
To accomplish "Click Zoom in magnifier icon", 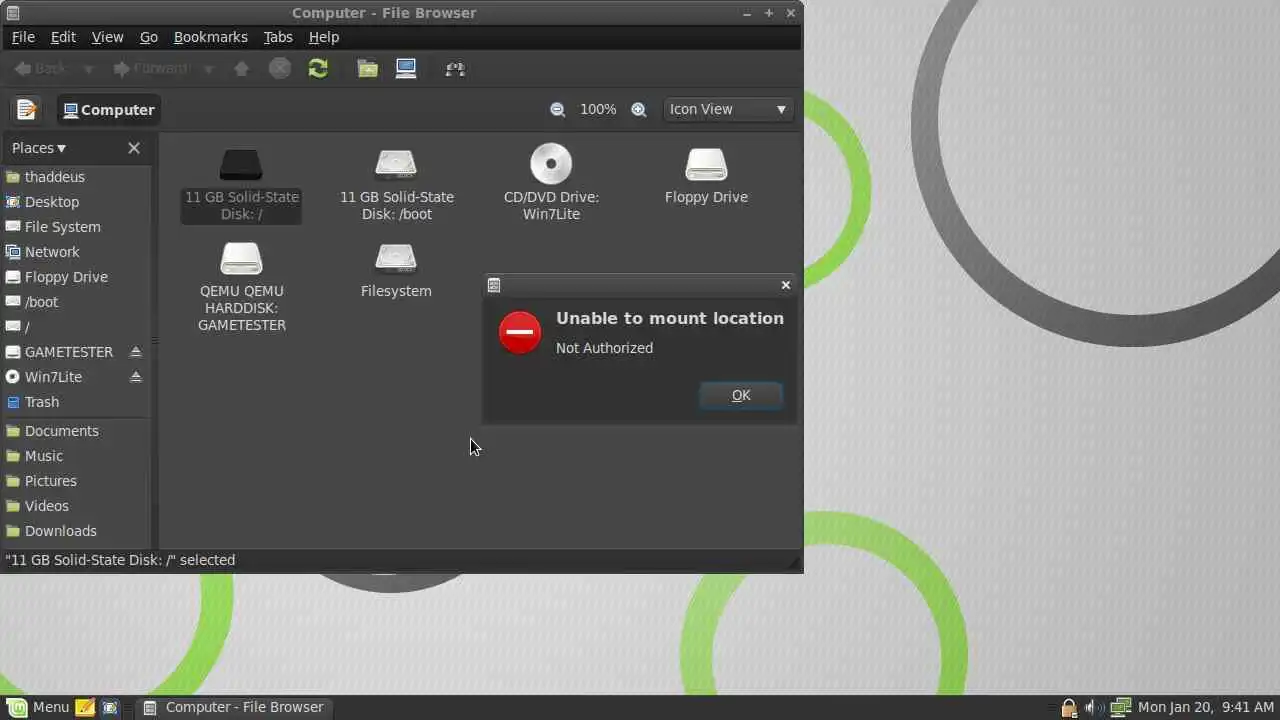I will point(639,109).
